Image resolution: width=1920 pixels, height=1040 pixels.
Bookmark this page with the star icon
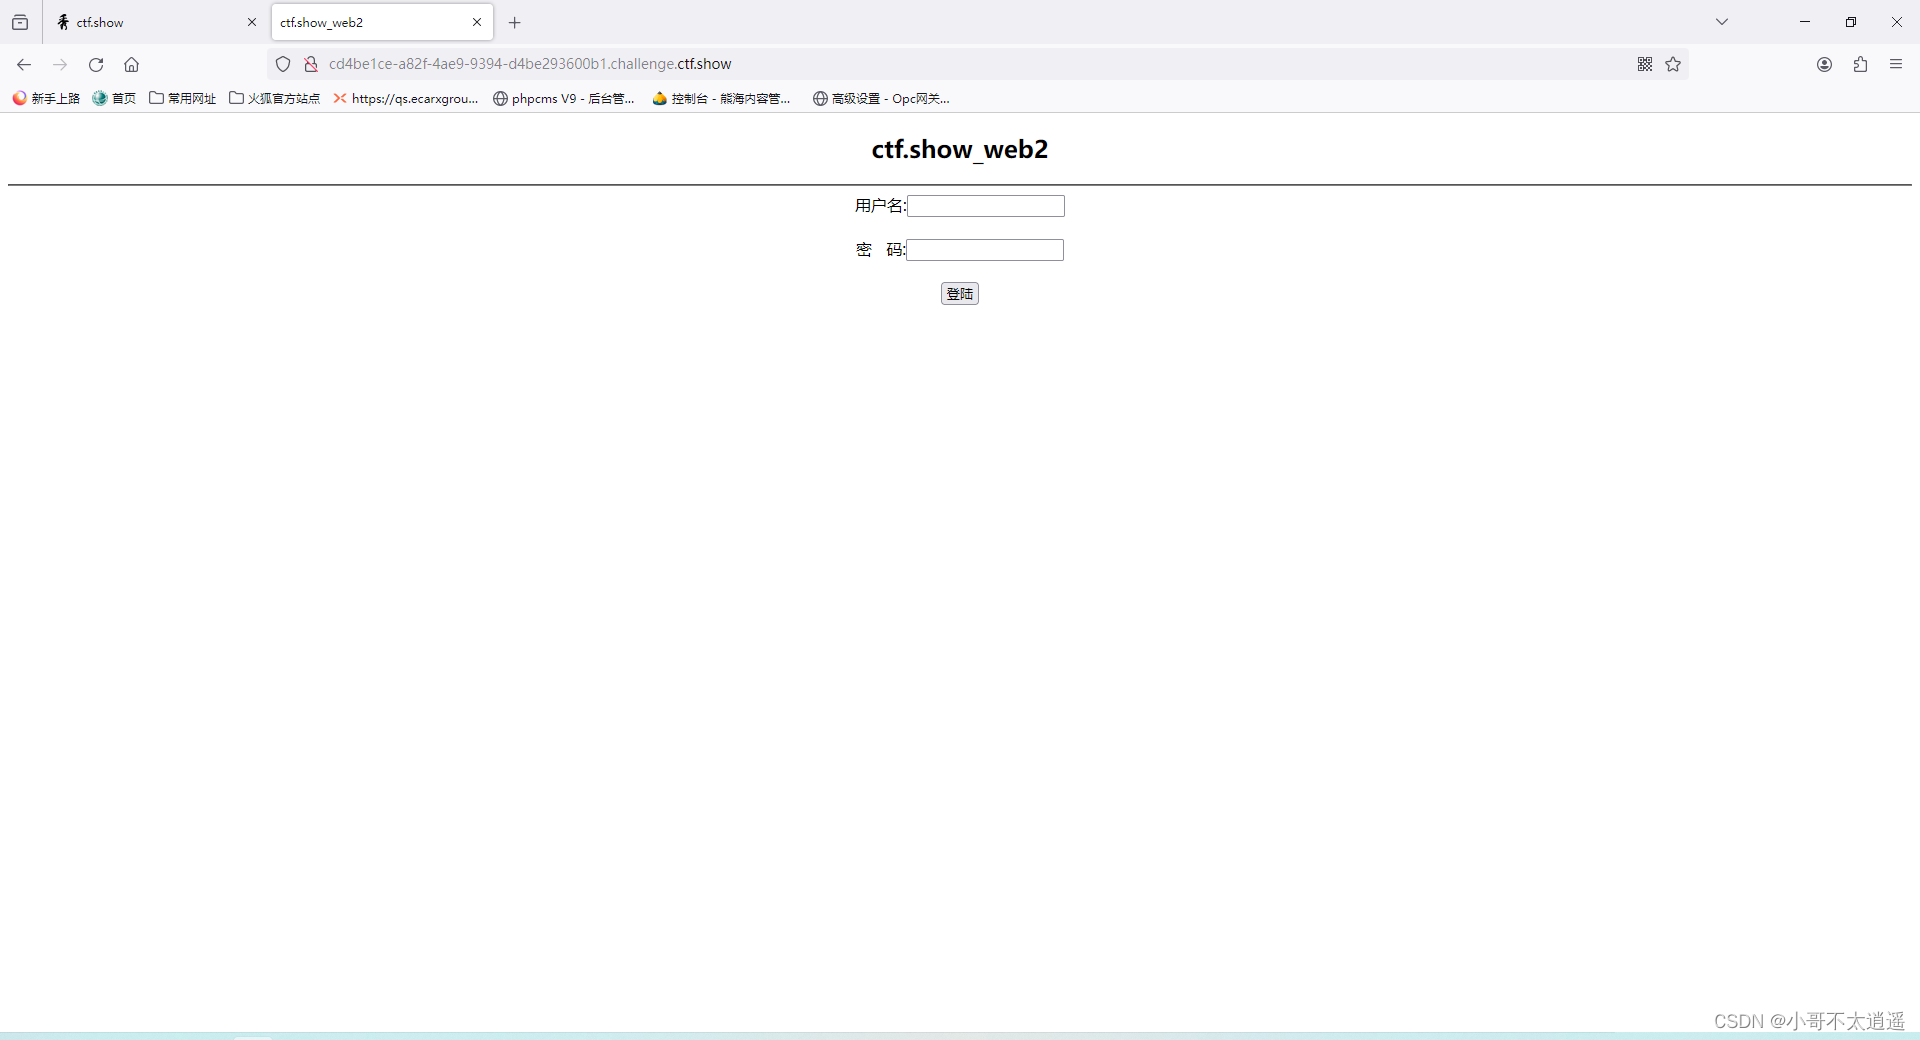(x=1673, y=64)
